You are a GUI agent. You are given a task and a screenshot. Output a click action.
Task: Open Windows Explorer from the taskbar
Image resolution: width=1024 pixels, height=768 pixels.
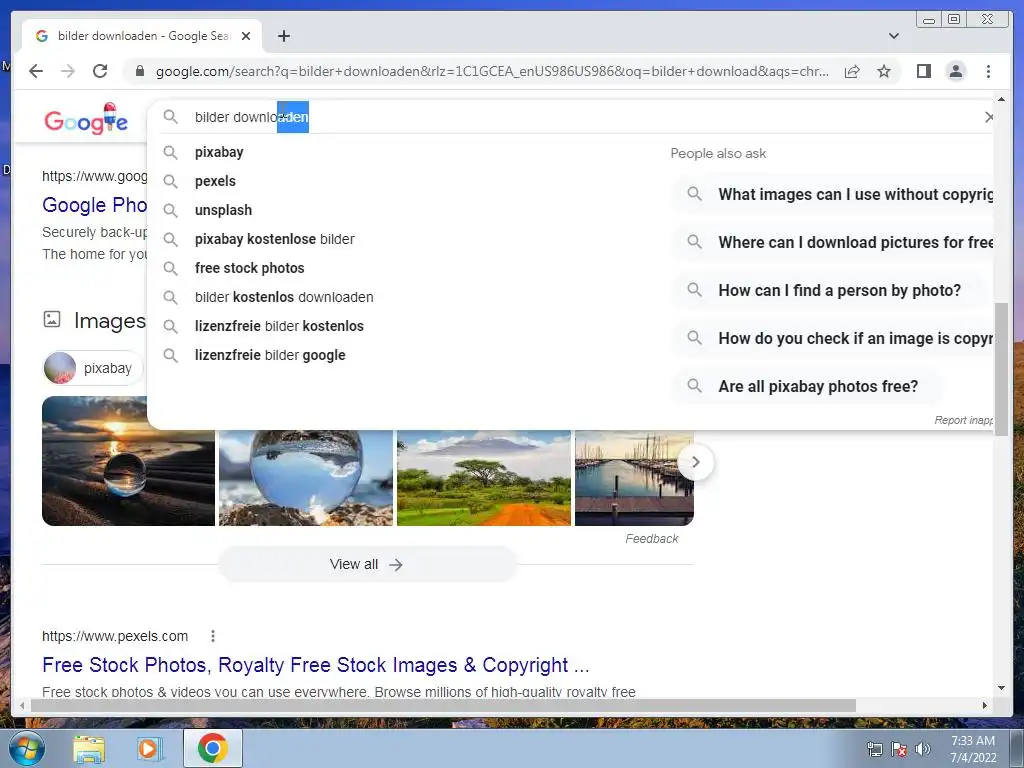[89, 748]
